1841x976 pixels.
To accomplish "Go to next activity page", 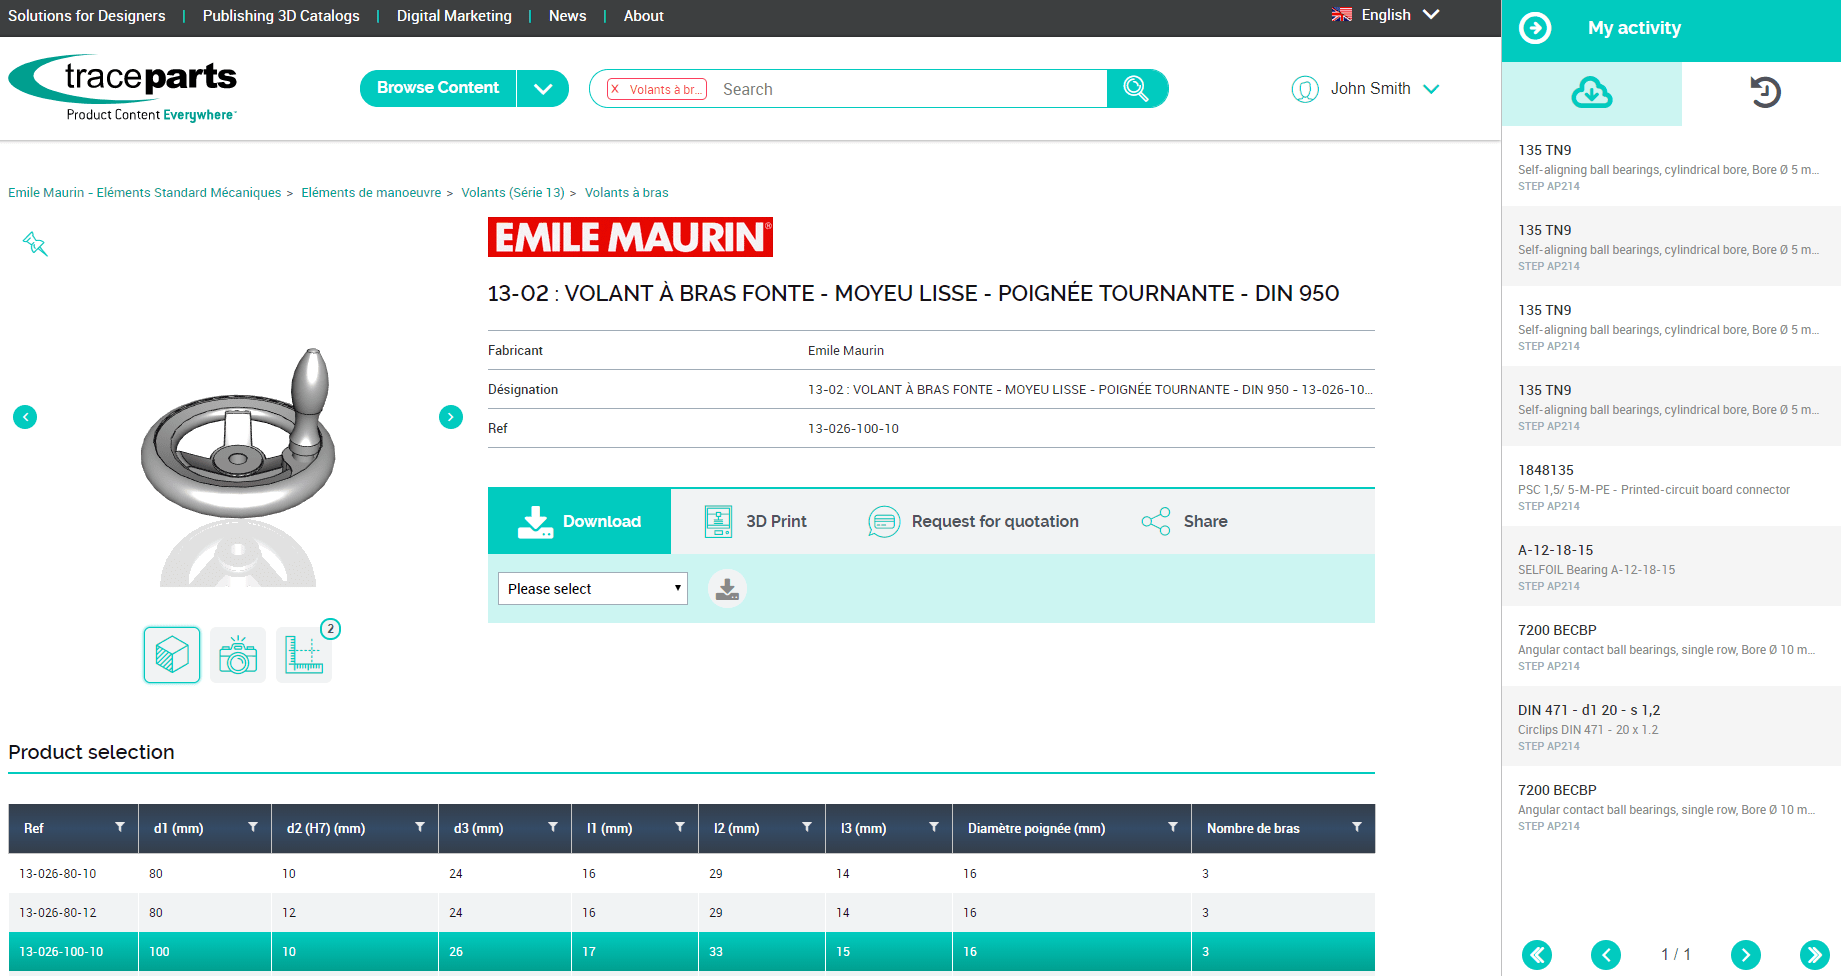I will [x=1746, y=955].
